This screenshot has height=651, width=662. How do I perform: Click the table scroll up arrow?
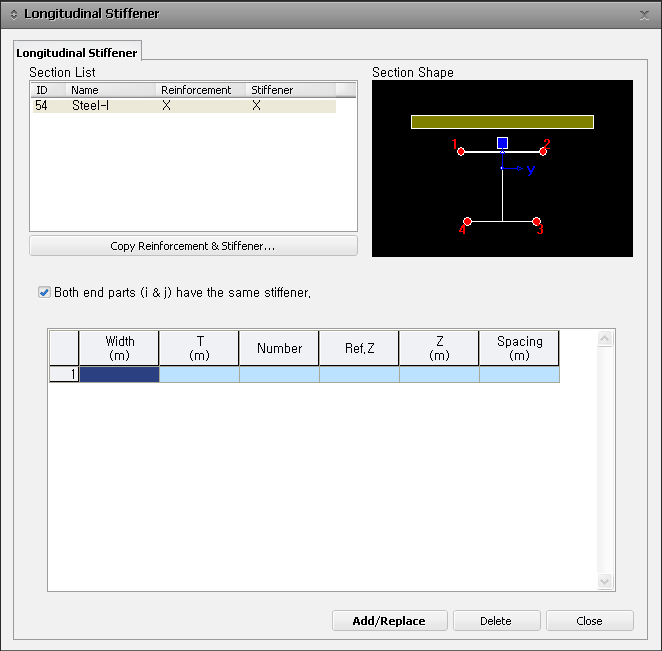[605, 339]
